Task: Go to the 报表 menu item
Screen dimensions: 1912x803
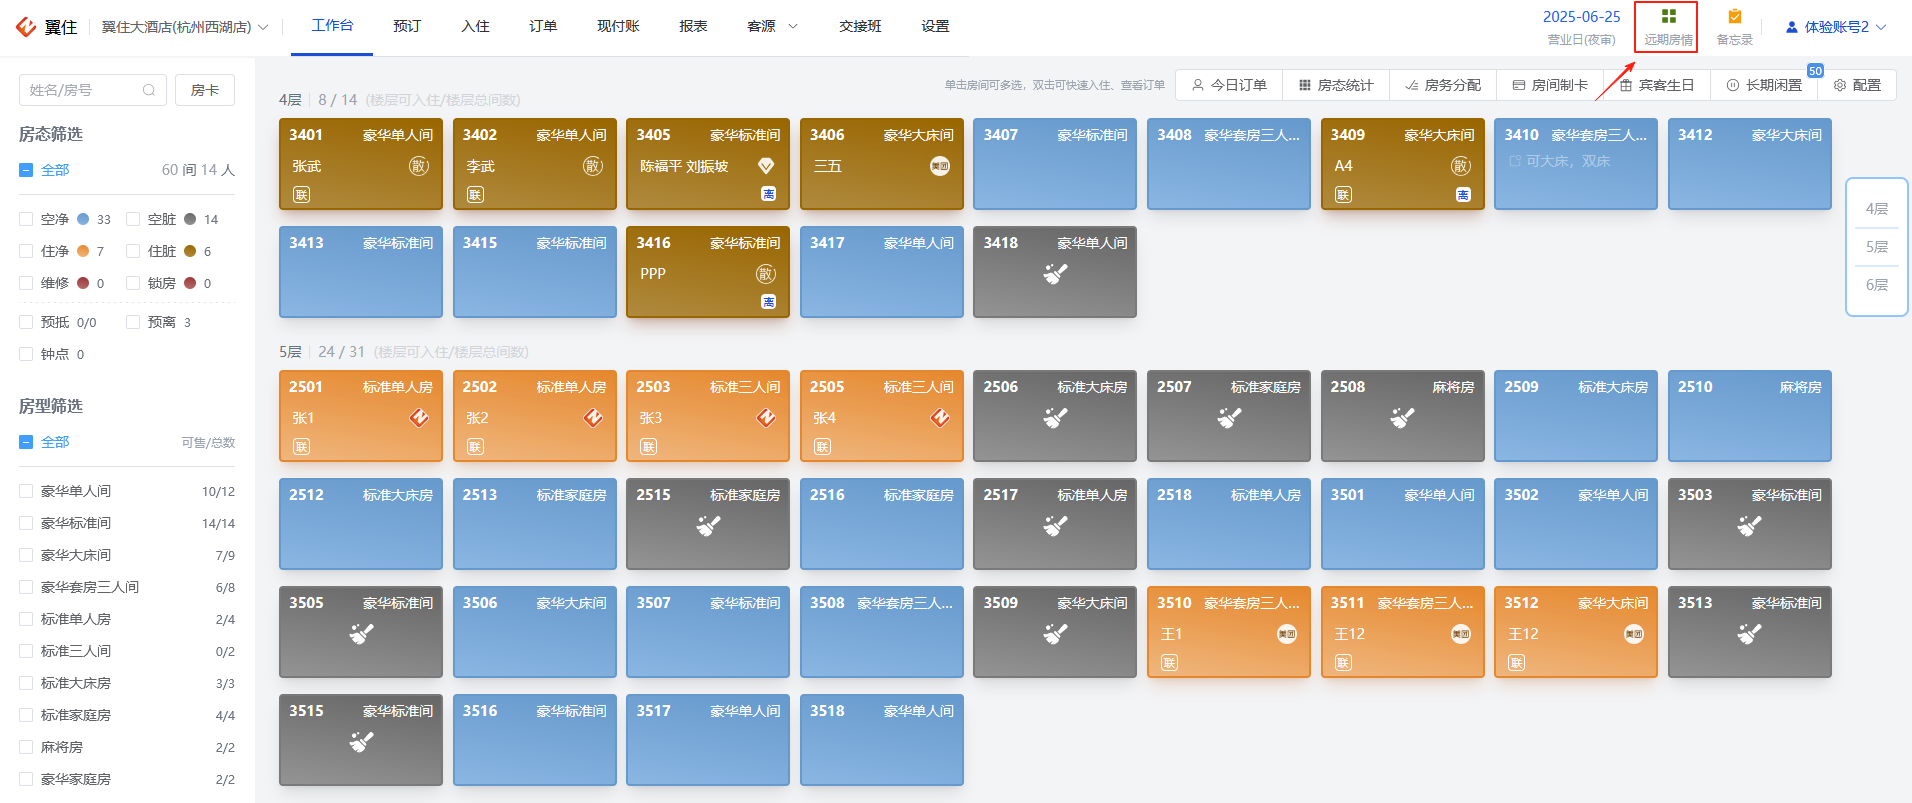Action: pos(693,26)
